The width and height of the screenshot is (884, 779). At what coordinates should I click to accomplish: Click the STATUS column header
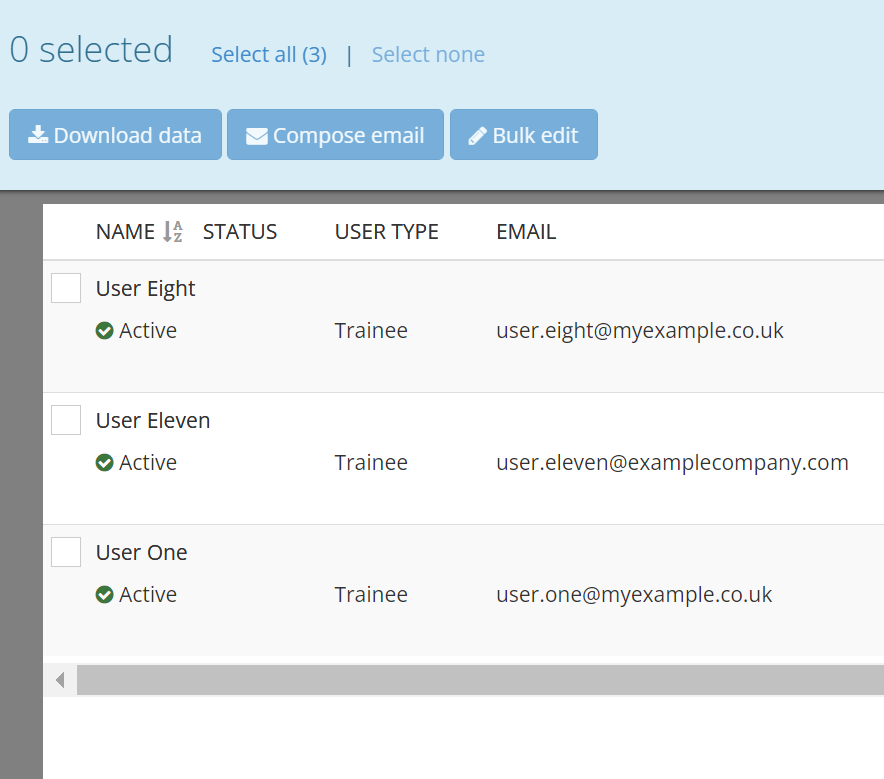tap(240, 232)
